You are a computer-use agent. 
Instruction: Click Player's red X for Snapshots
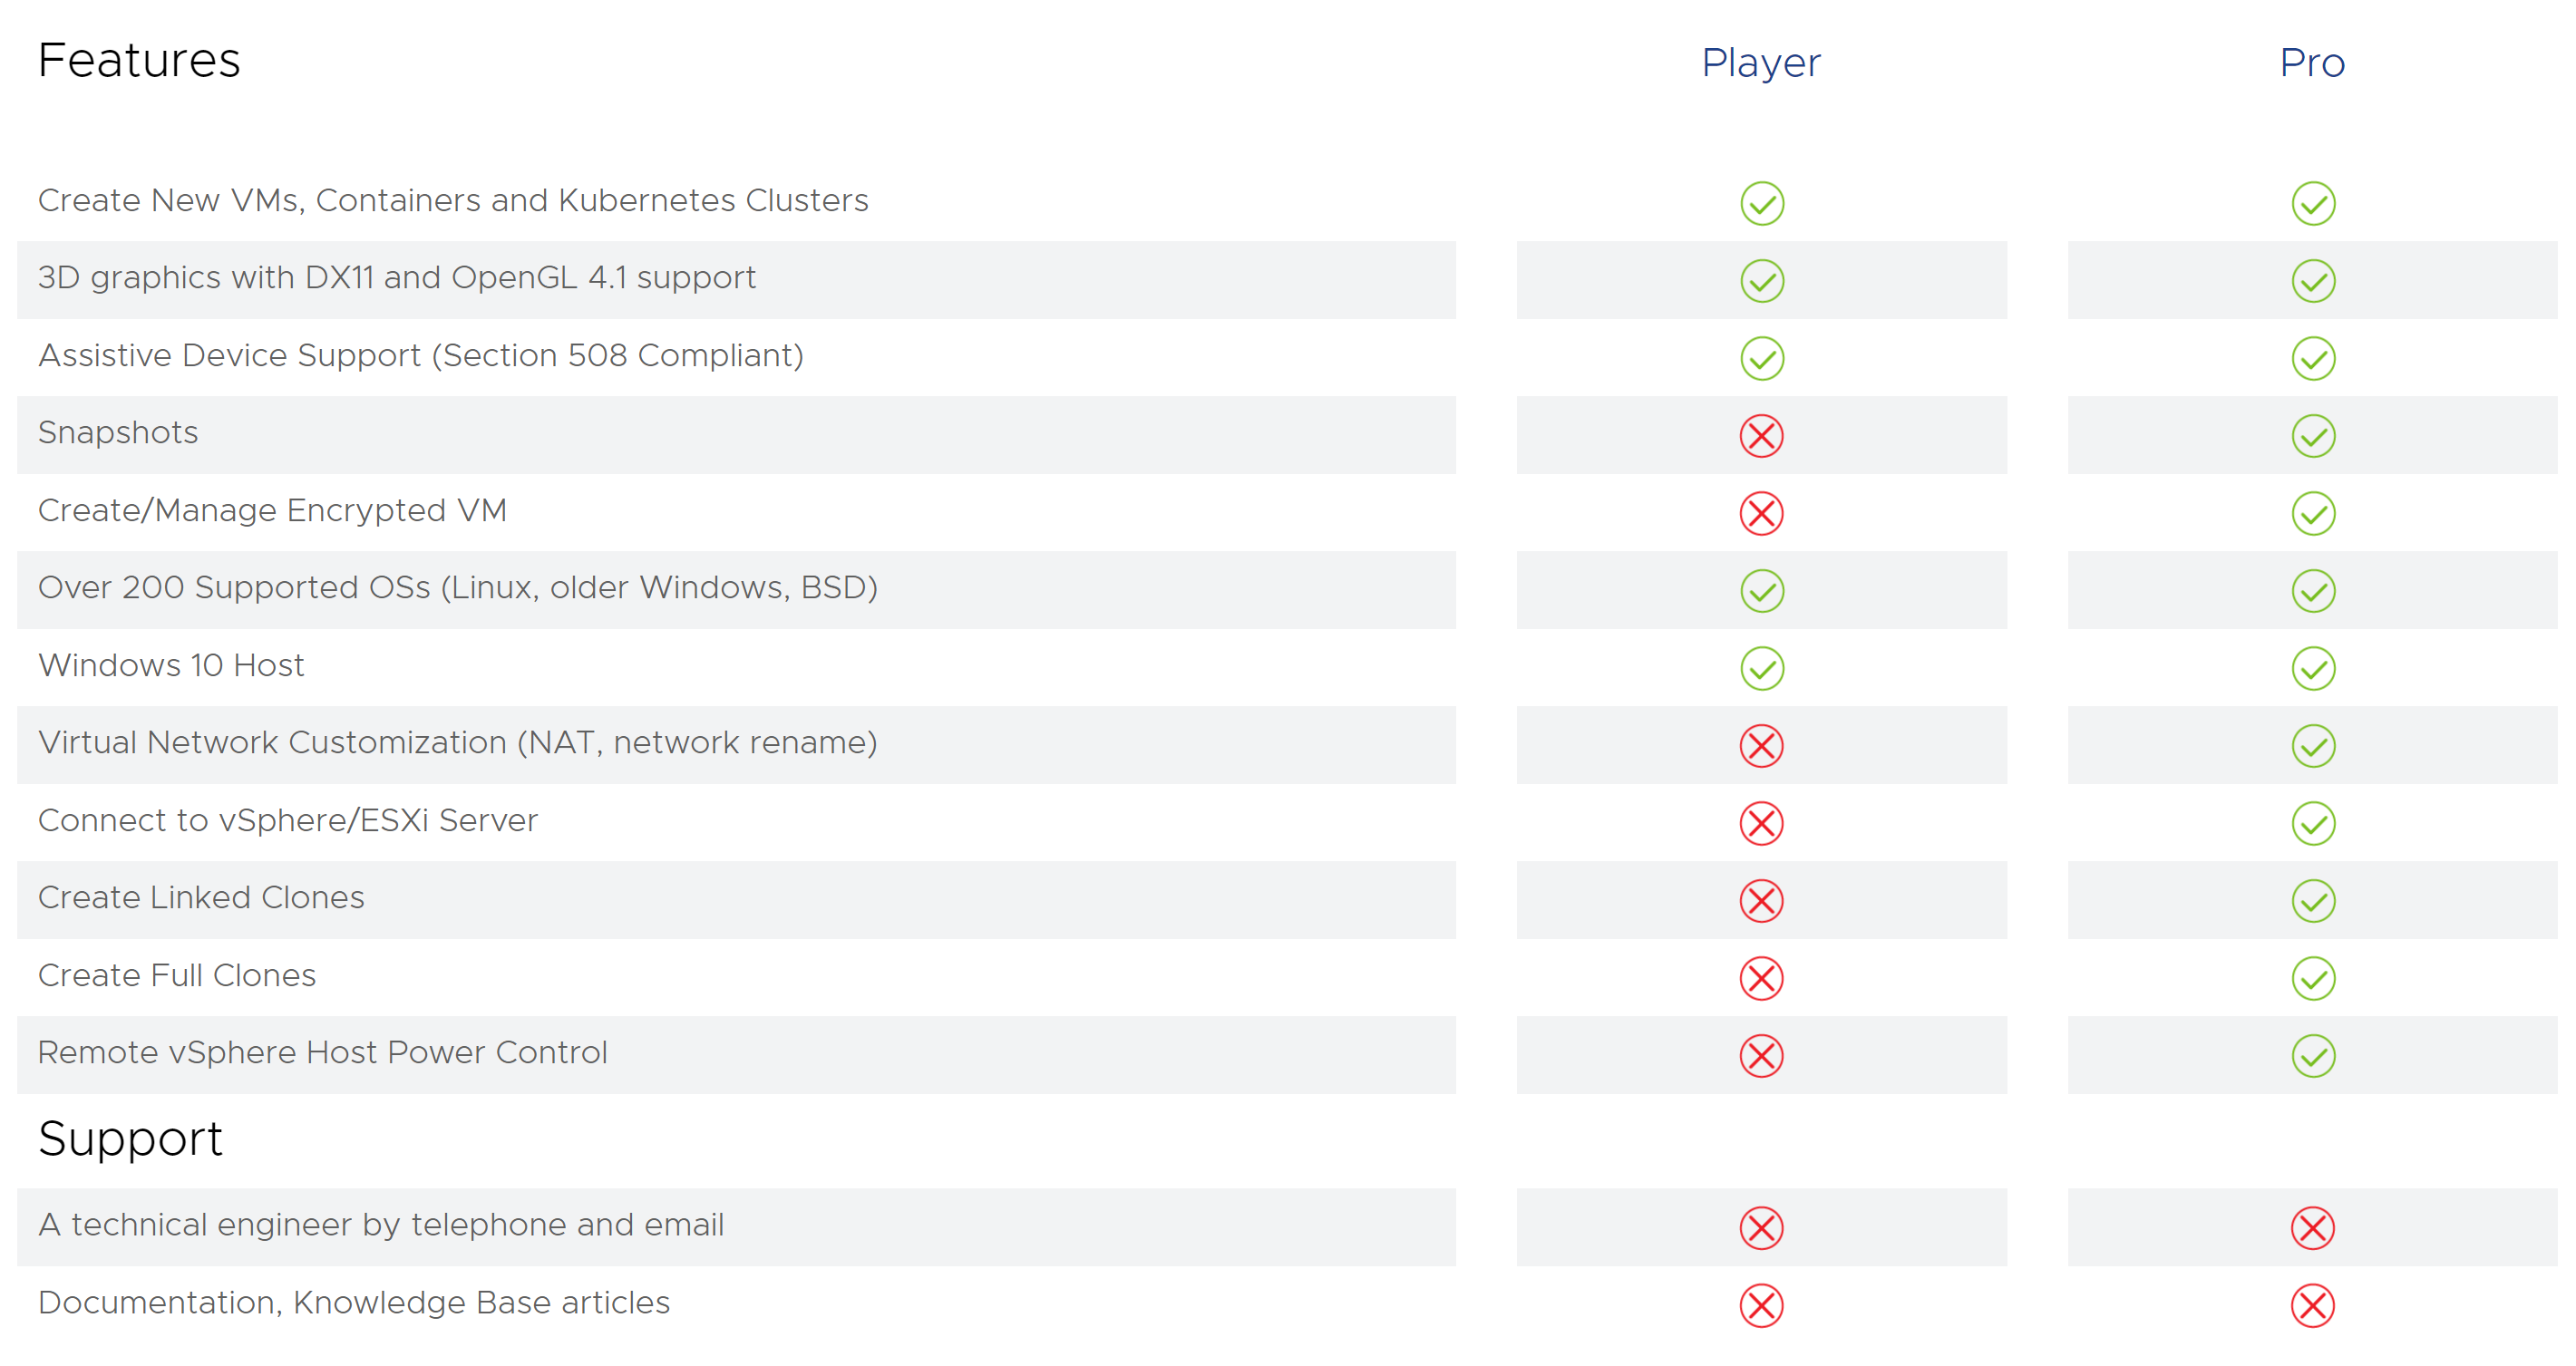pos(1761,436)
